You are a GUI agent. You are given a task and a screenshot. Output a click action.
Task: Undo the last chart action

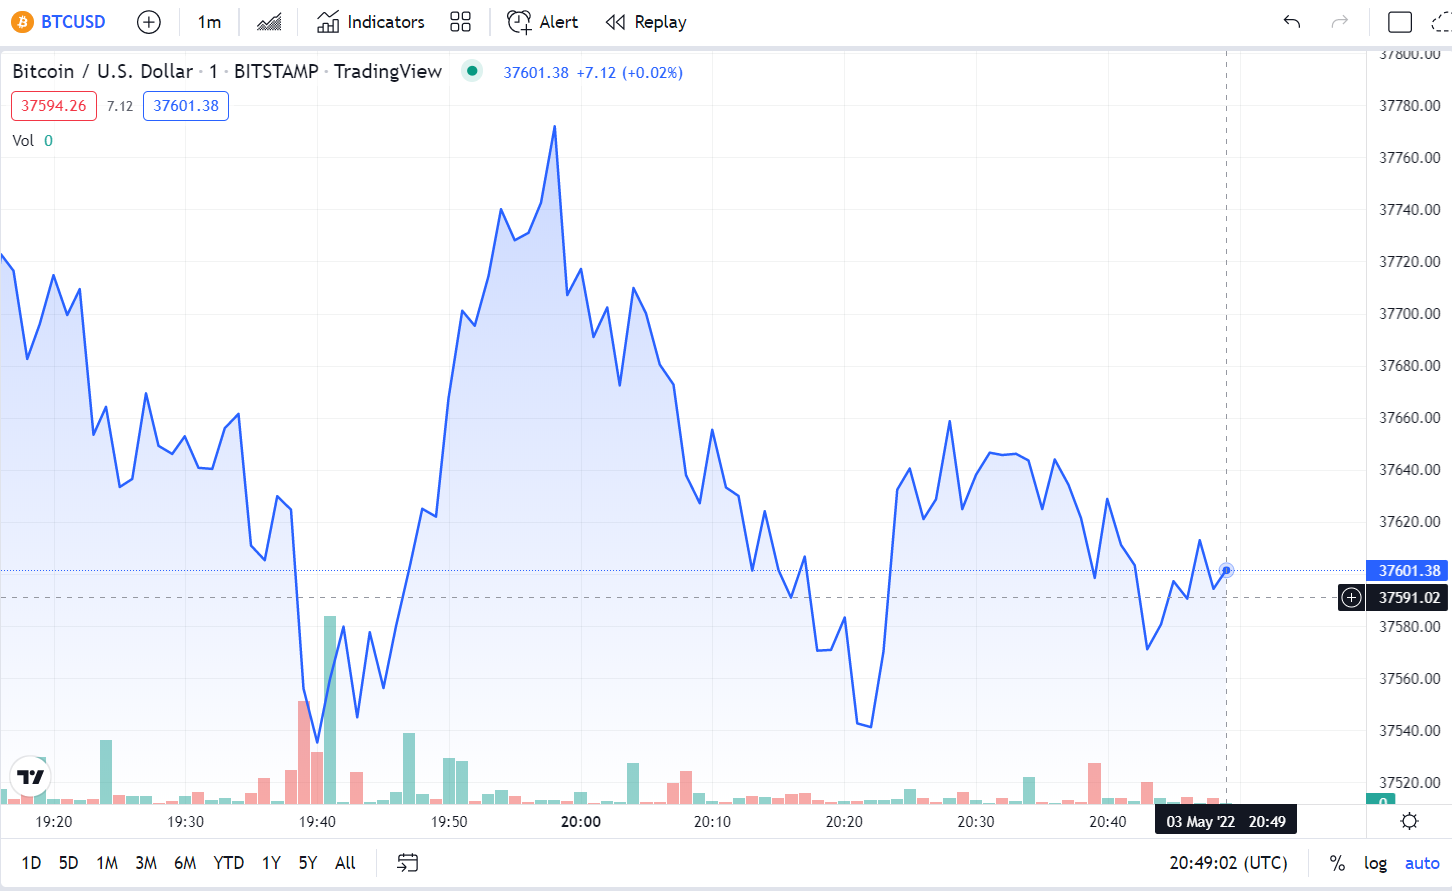[1292, 22]
